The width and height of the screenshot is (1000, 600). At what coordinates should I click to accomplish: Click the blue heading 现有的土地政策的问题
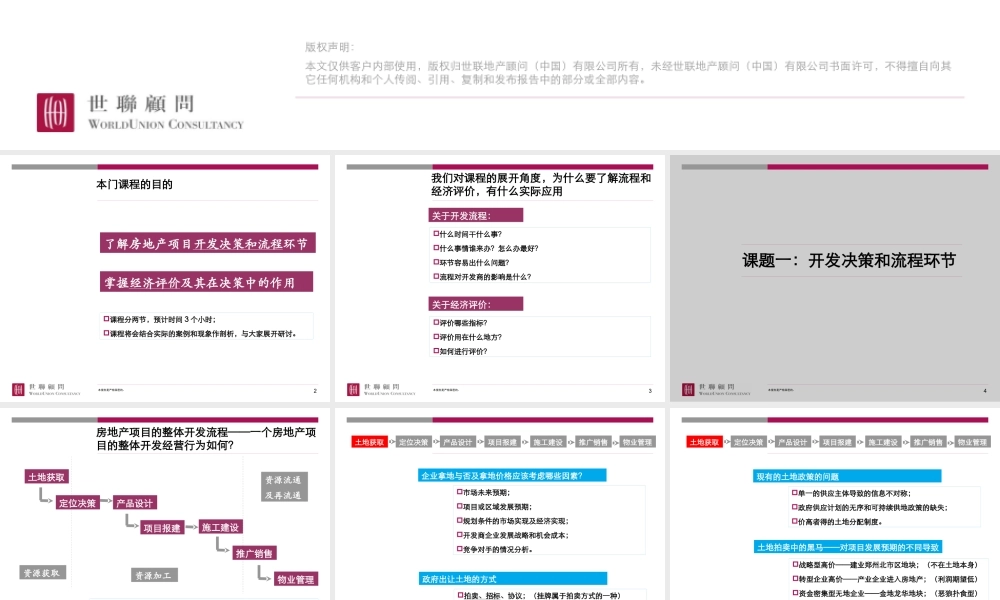[847, 476]
